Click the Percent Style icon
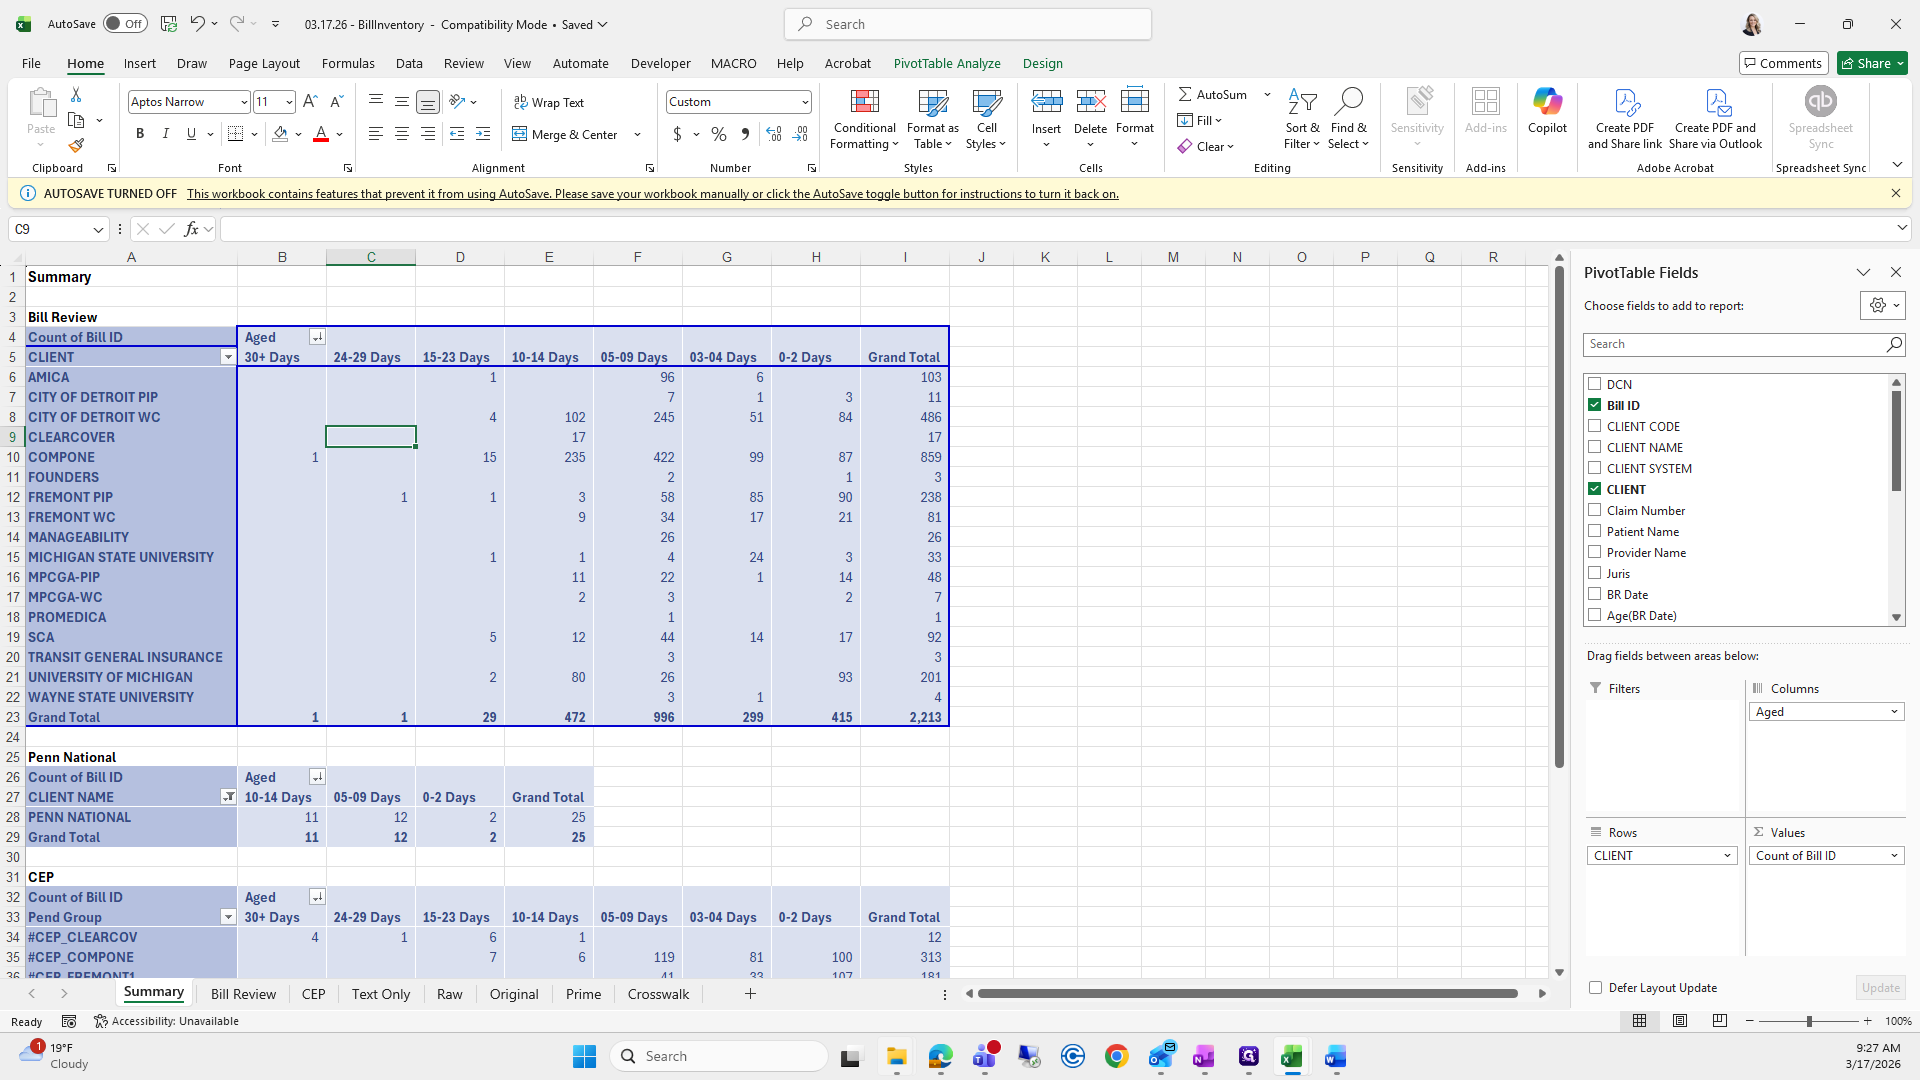 [719, 134]
